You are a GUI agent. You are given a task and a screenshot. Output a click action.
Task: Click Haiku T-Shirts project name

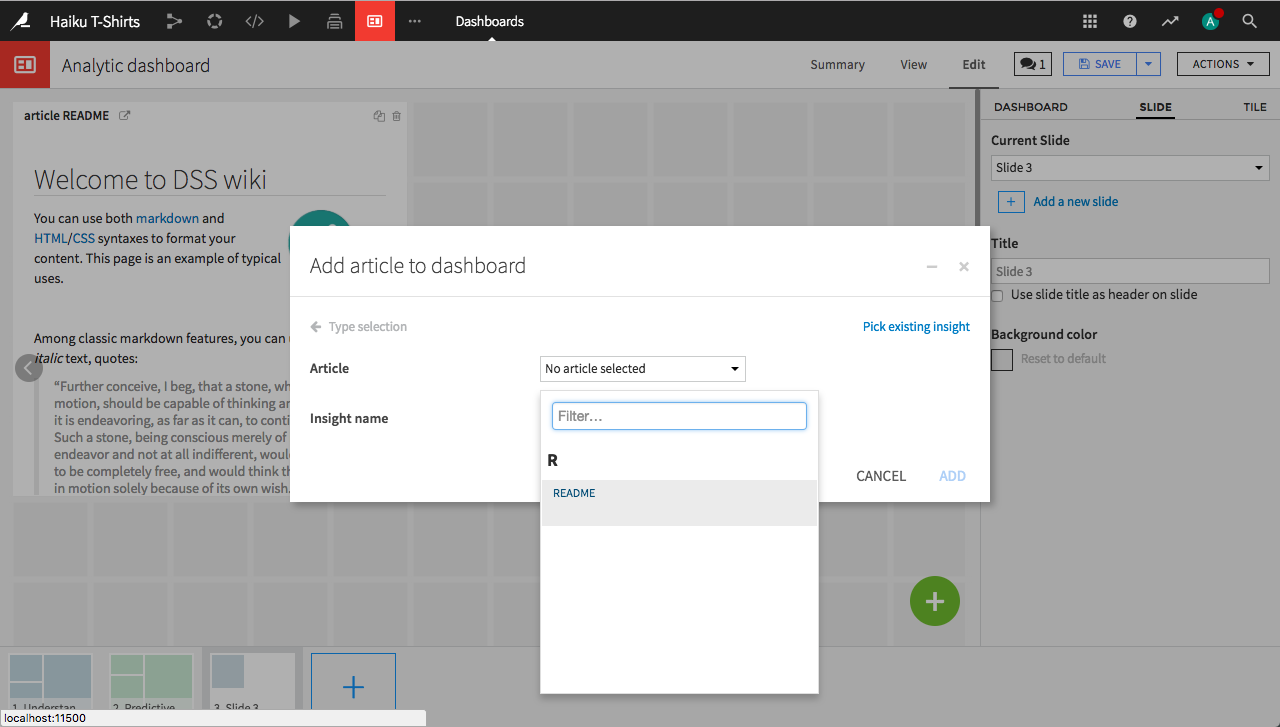click(x=95, y=21)
